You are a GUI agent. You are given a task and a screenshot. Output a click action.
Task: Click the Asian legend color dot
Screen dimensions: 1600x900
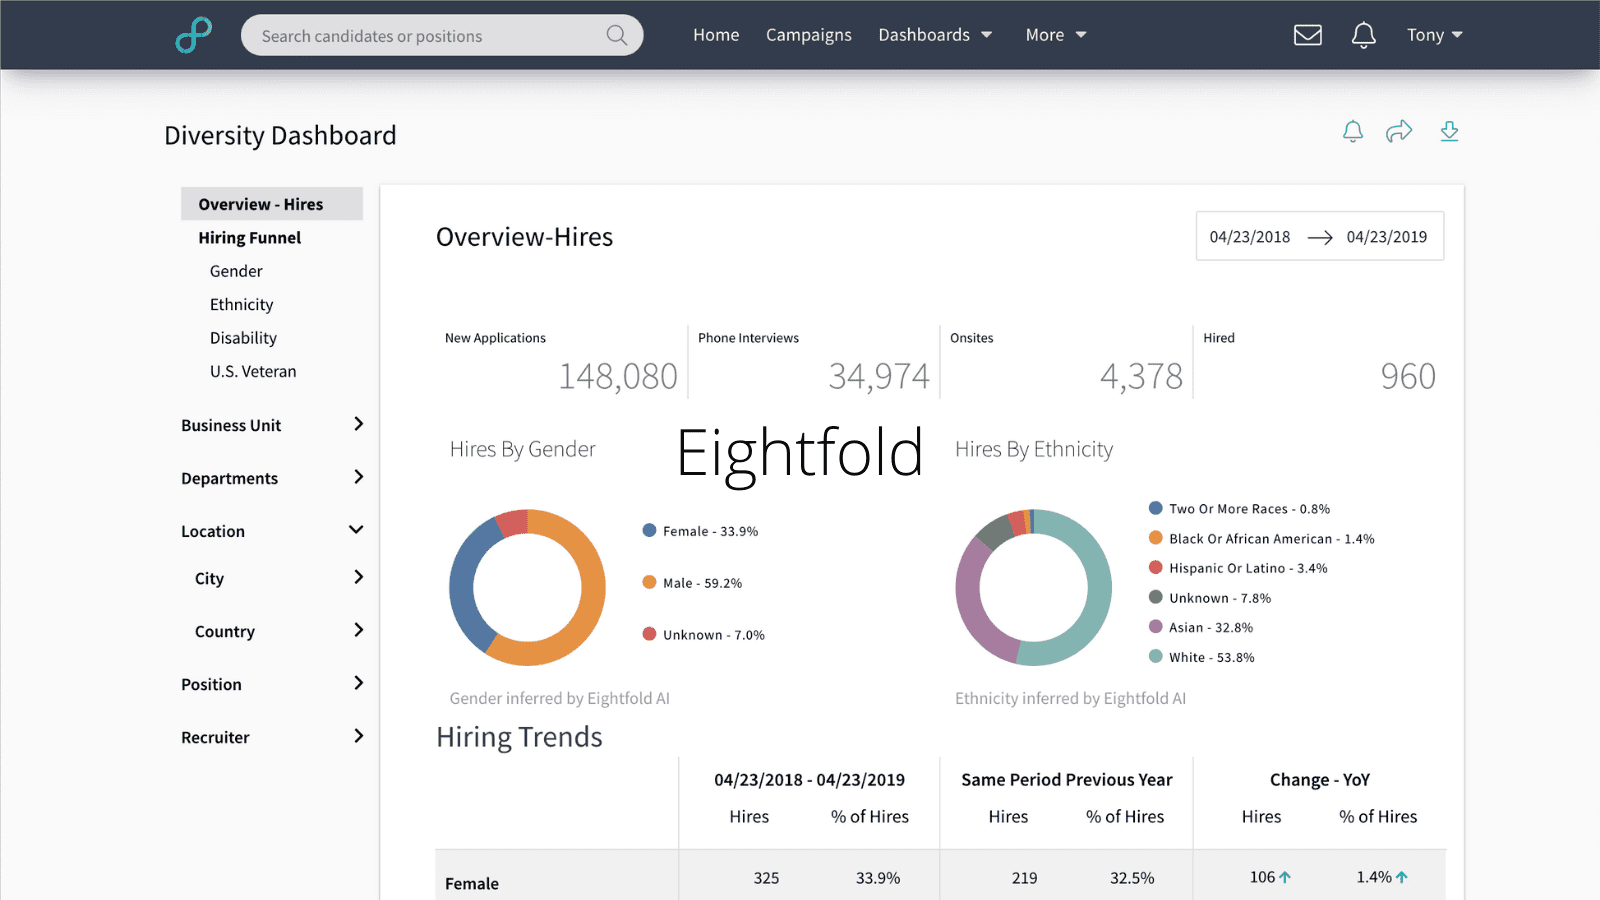tap(1156, 627)
